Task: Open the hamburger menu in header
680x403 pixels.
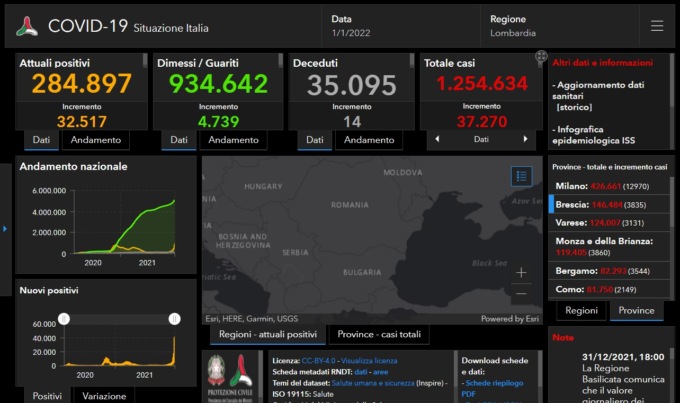Action: point(656,26)
